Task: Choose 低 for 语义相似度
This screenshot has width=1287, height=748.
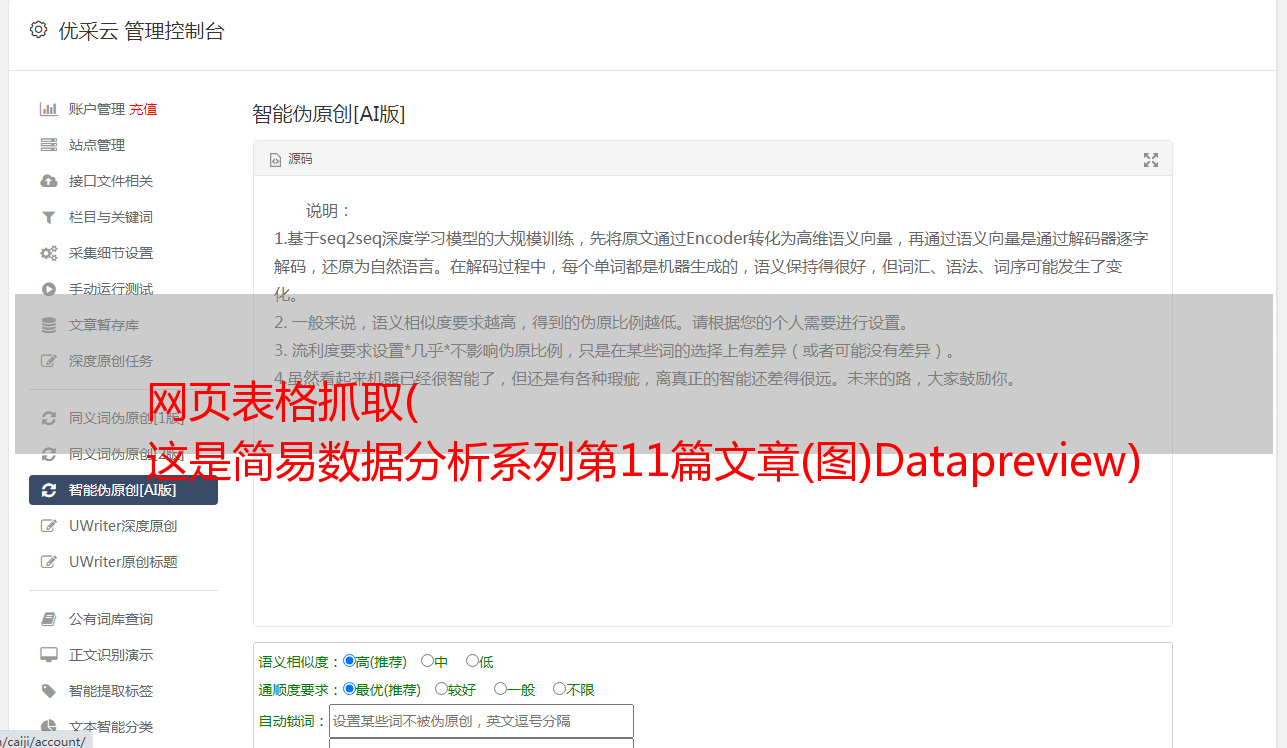Action: click(472, 661)
